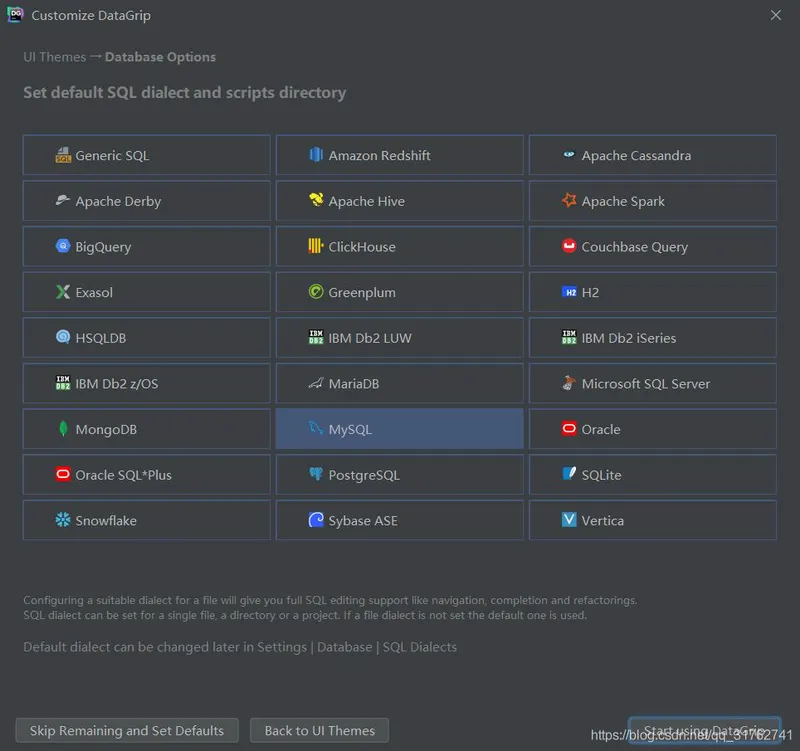
Task: Select Exasol dialect label
Action: pyautogui.click(x=94, y=293)
